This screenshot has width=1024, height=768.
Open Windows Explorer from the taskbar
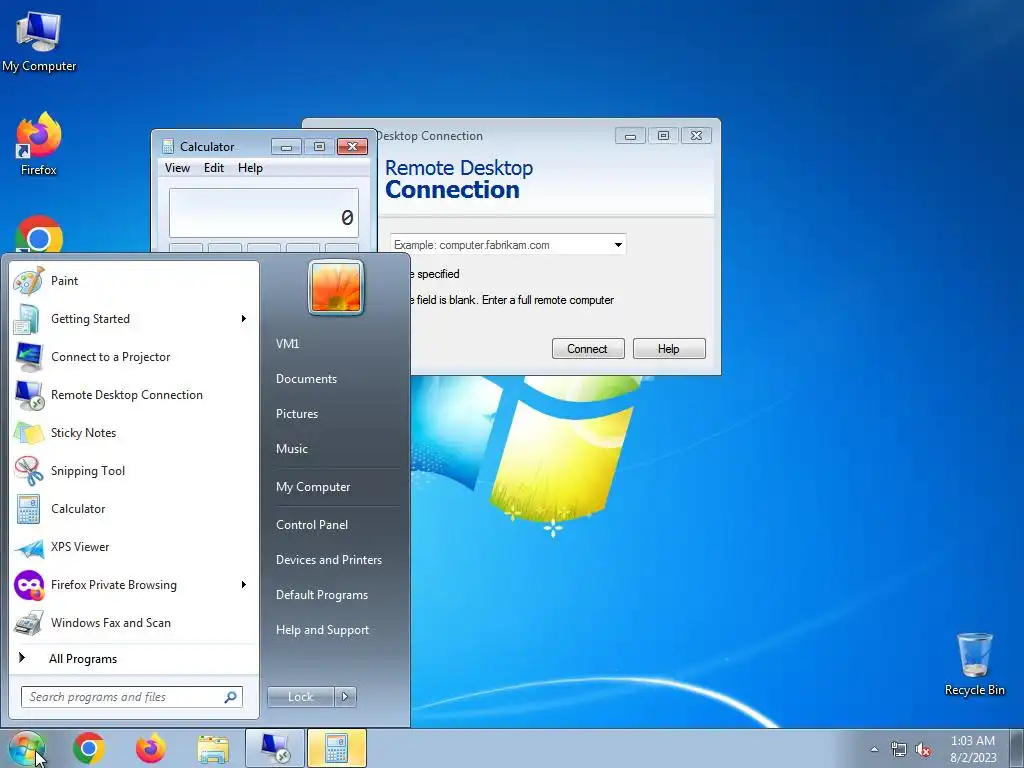(x=213, y=748)
